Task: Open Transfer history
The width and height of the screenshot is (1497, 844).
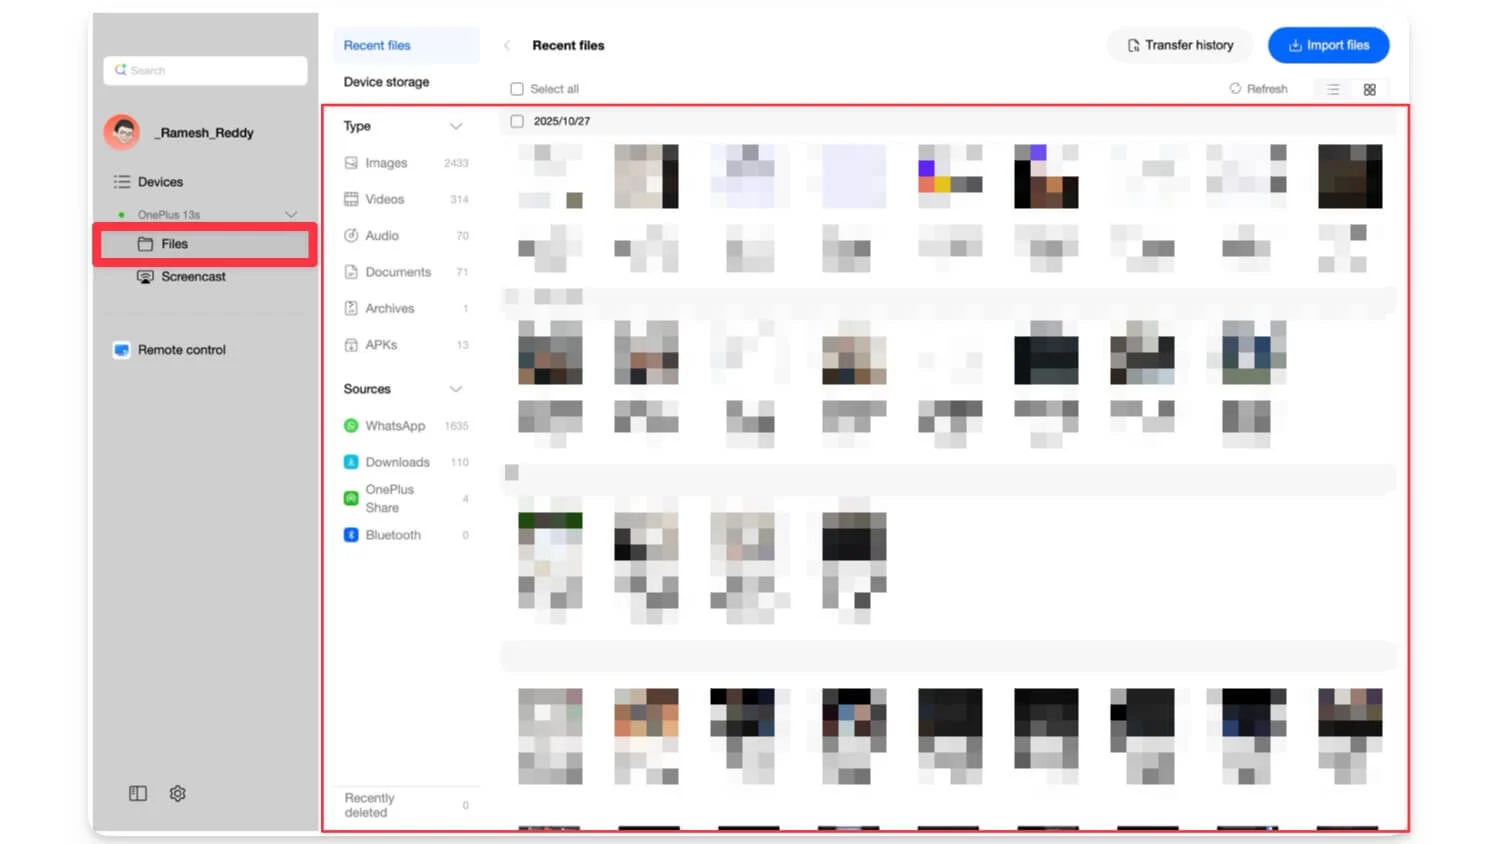Action: (x=1180, y=45)
